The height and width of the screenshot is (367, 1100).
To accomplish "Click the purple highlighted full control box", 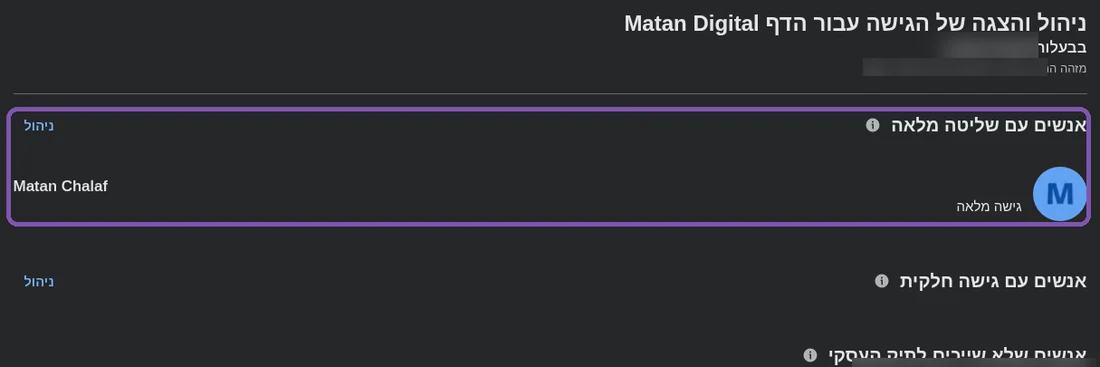I will 549,166.
